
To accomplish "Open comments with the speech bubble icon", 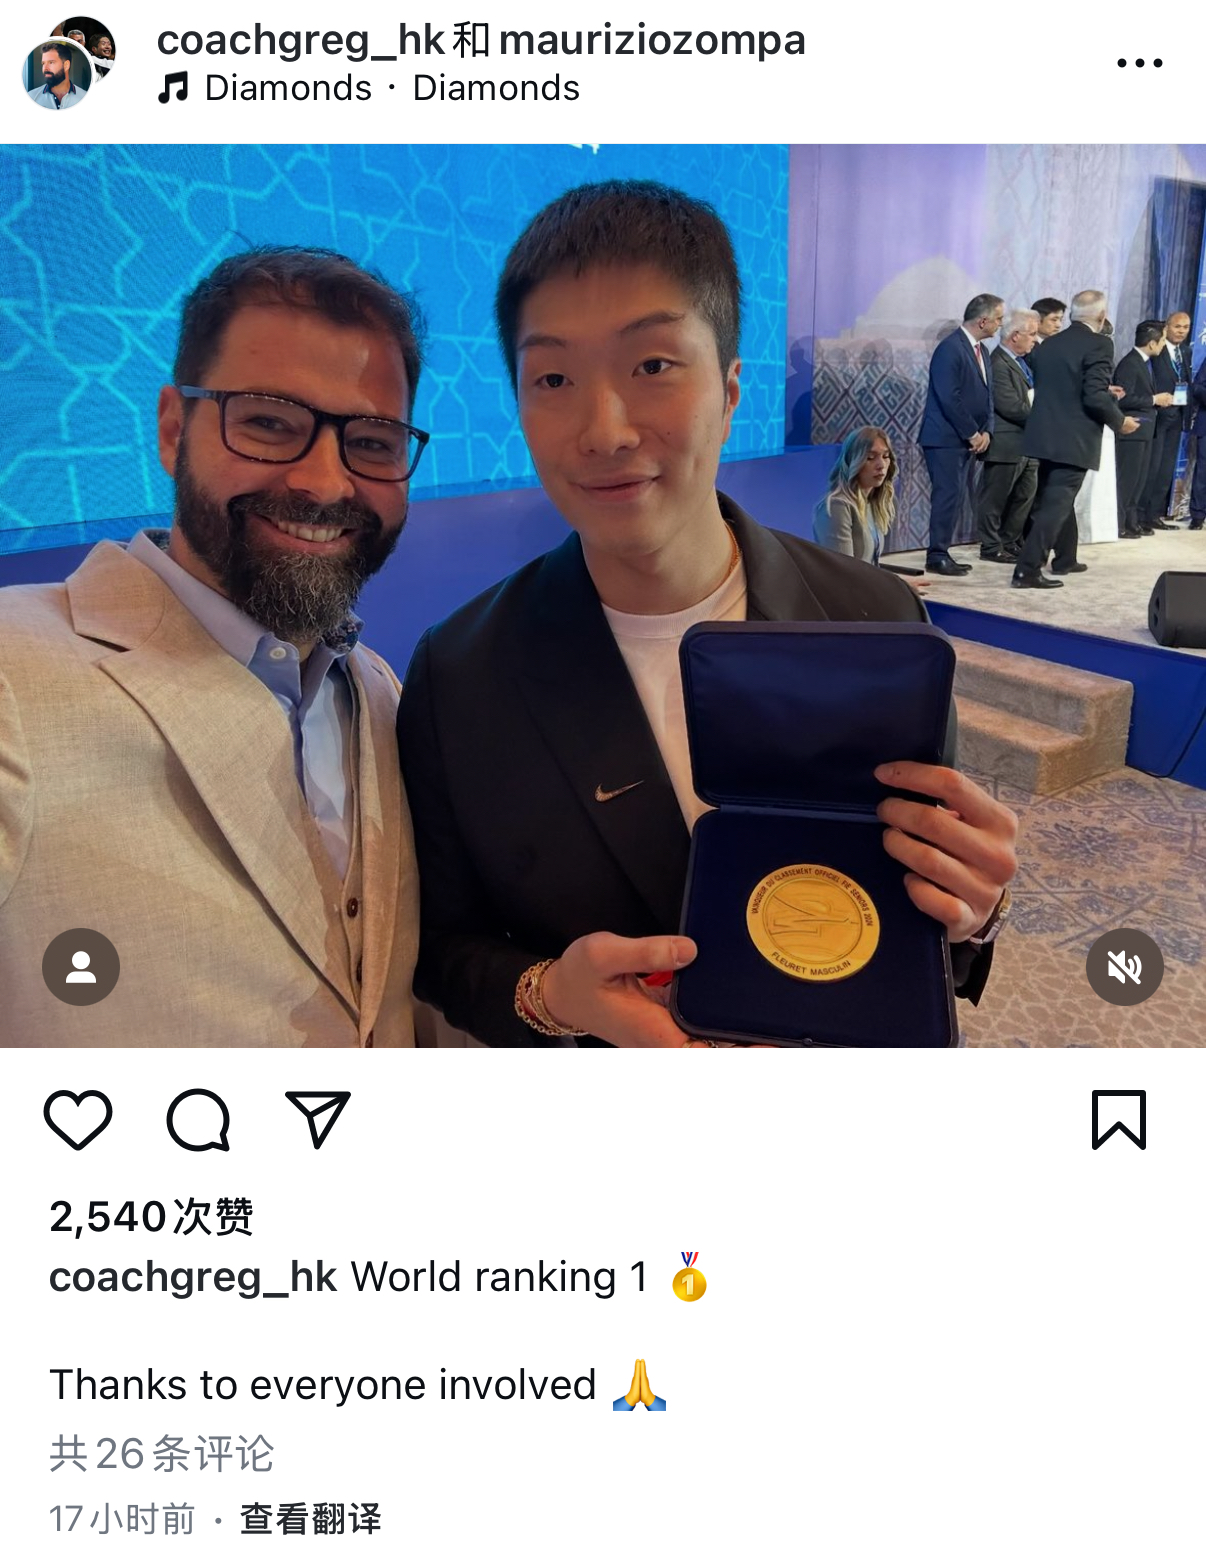I will 198,1119.
